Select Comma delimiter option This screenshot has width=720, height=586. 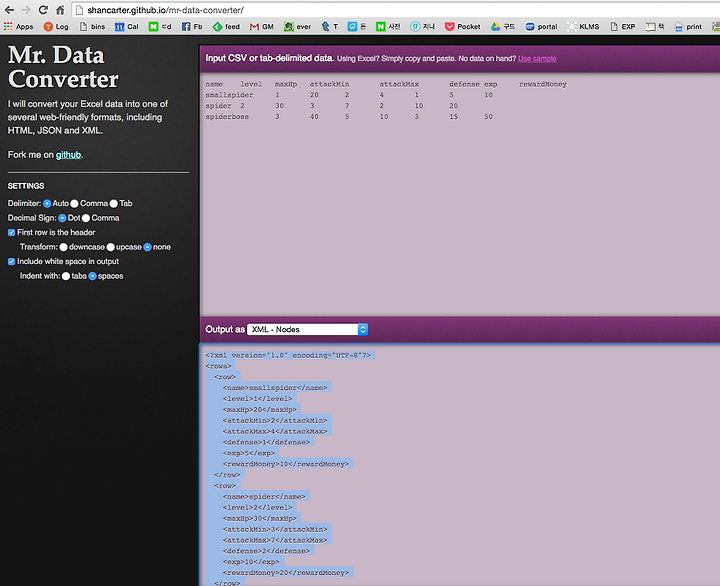coord(74,203)
